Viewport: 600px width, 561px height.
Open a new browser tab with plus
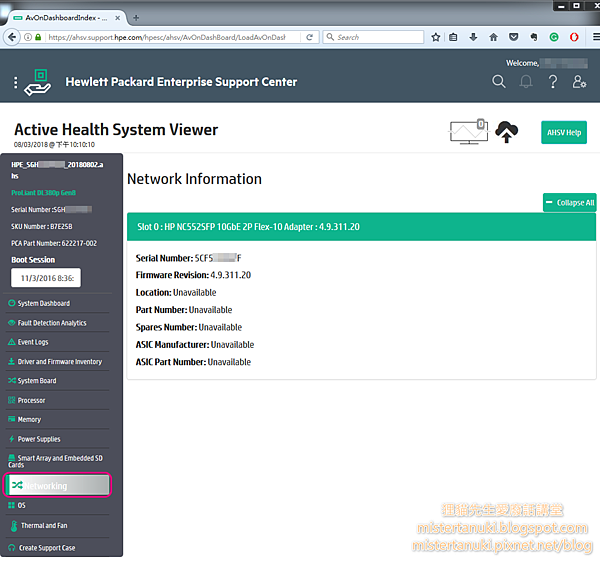click(x=136, y=18)
